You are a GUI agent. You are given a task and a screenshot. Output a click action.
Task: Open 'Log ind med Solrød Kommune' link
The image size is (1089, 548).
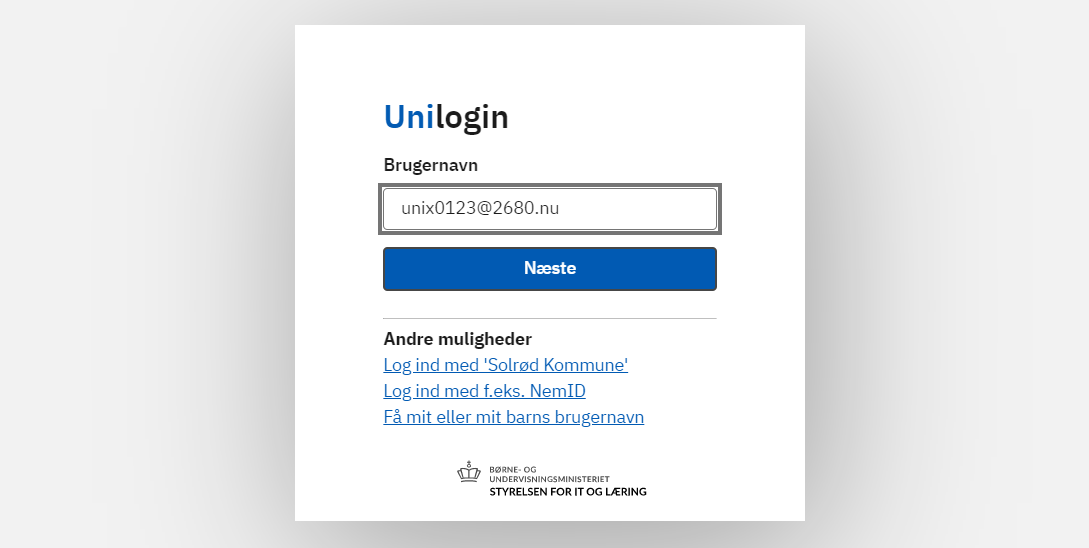pos(505,365)
